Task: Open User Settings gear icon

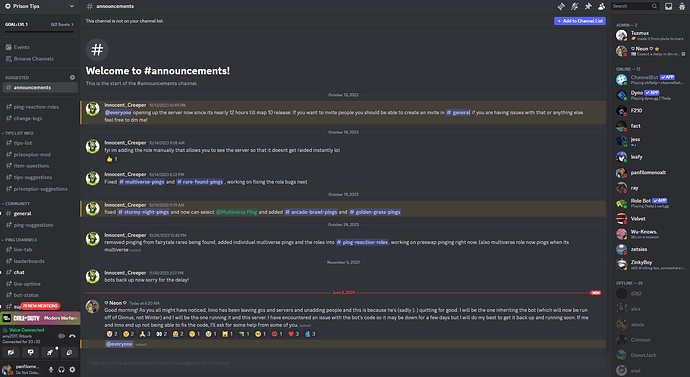Action: (72, 370)
